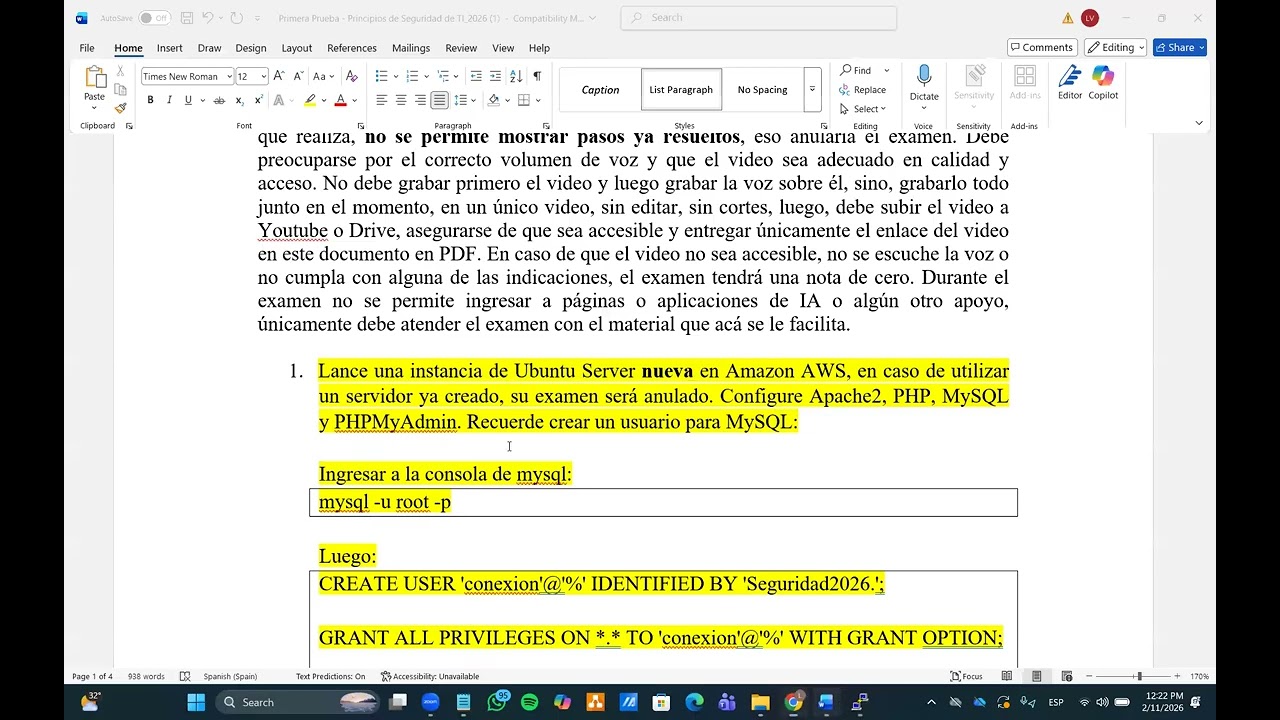Toggle underline formatting

pyautogui.click(x=187, y=100)
